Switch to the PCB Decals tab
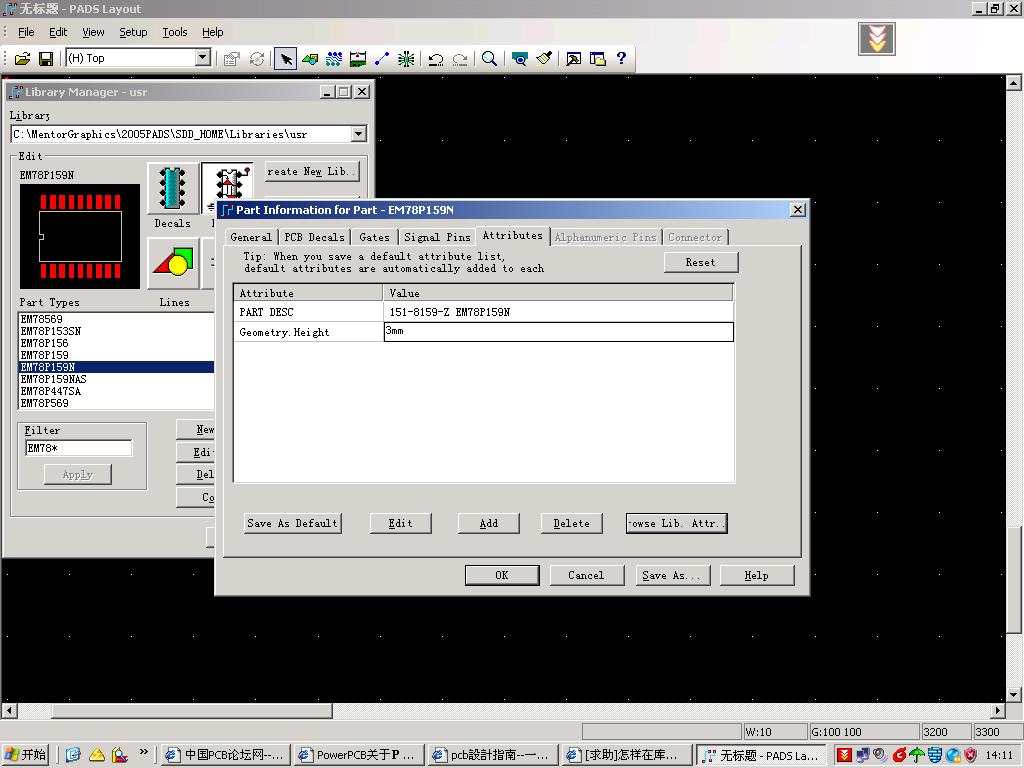 [314, 238]
